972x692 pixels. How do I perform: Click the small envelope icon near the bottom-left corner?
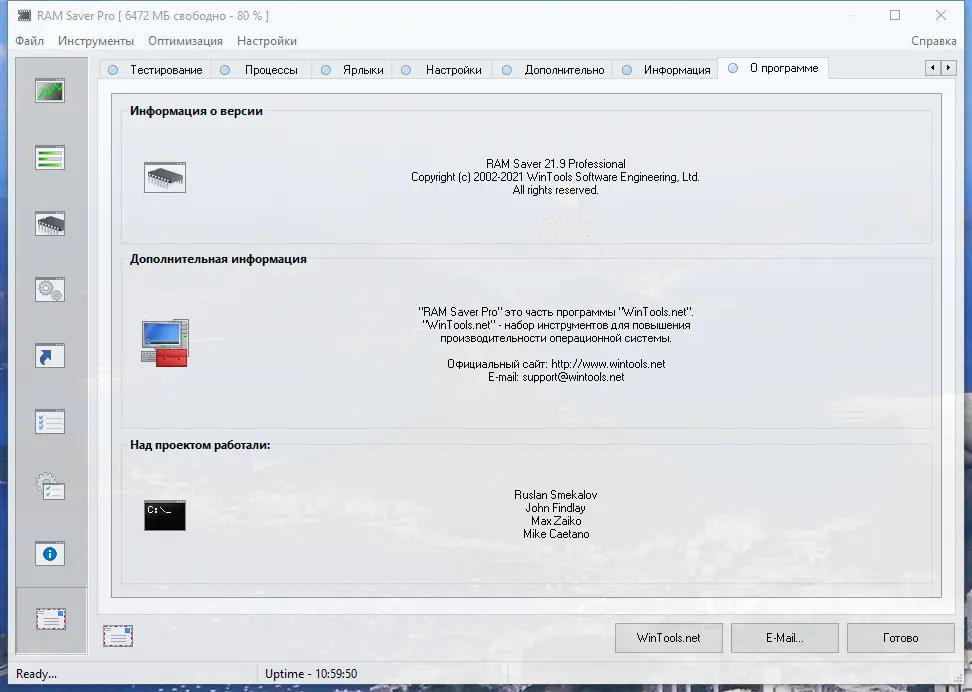coord(119,636)
